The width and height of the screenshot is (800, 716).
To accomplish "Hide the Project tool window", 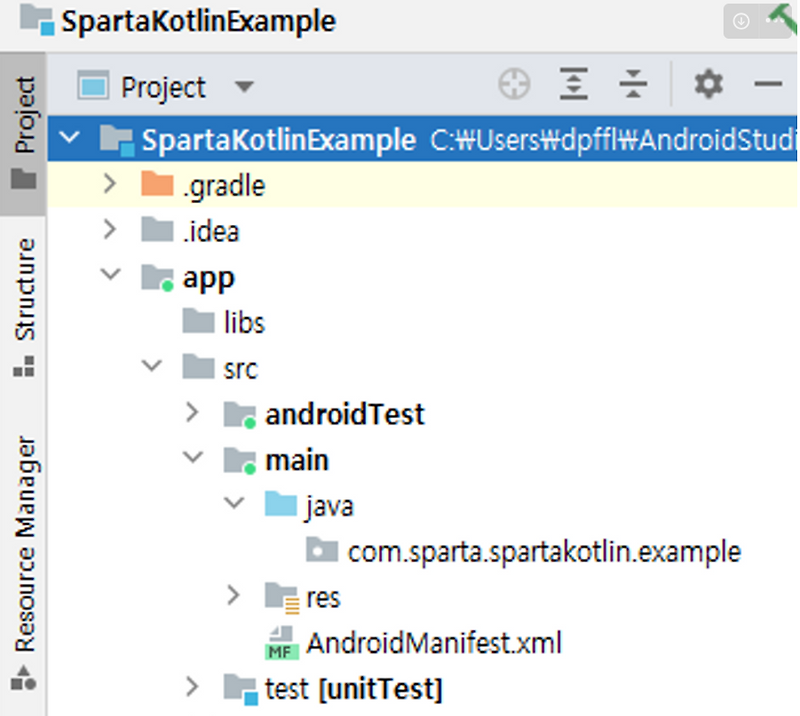I will 768,85.
